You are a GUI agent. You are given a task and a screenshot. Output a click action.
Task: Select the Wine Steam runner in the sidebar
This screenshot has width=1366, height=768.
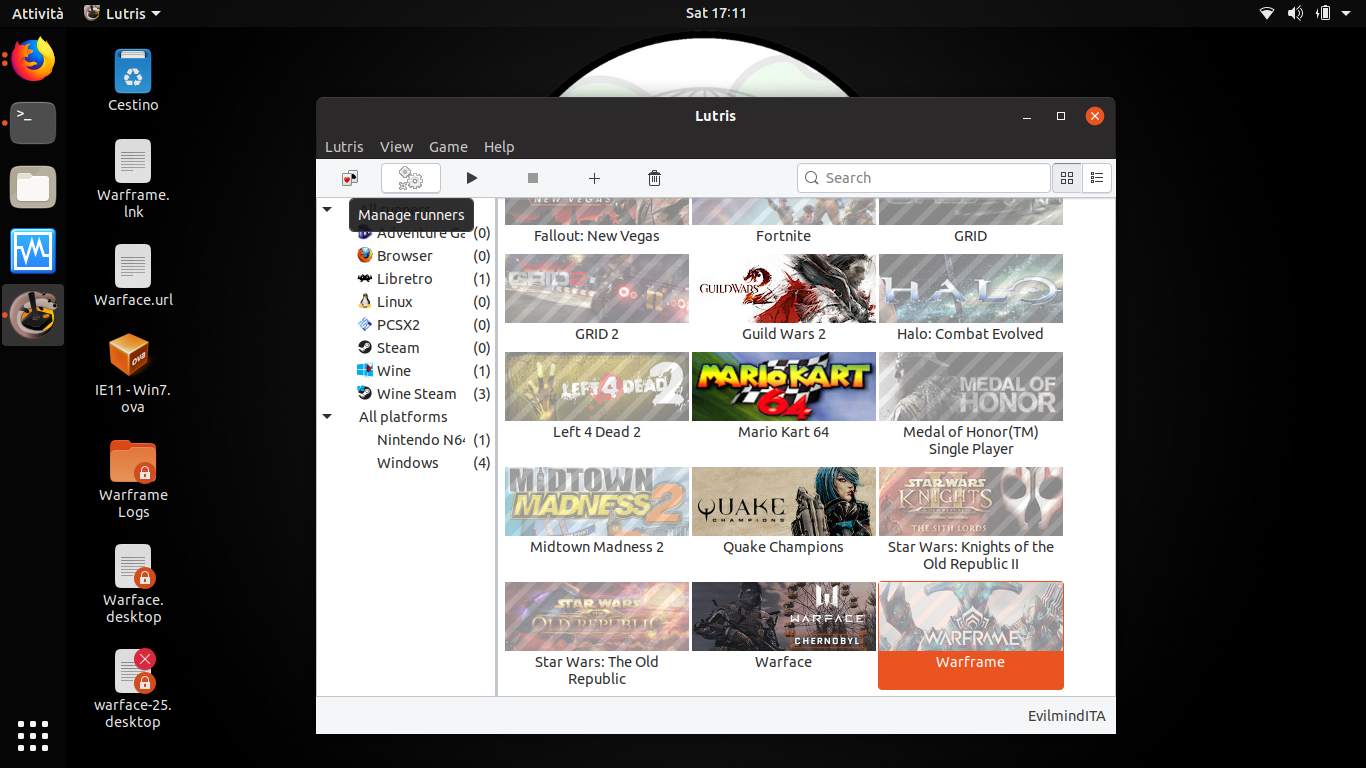coord(416,393)
